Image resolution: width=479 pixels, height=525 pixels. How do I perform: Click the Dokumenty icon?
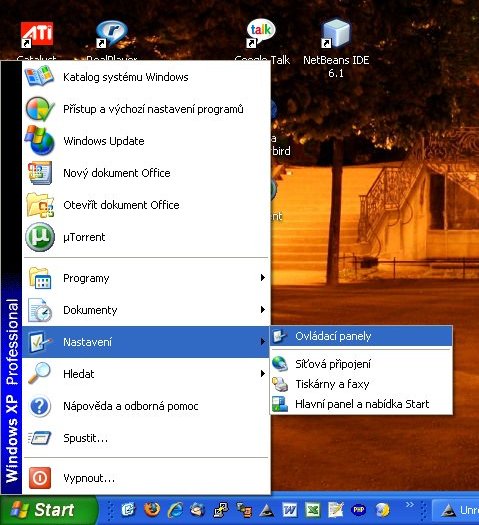[x=40, y=310]
